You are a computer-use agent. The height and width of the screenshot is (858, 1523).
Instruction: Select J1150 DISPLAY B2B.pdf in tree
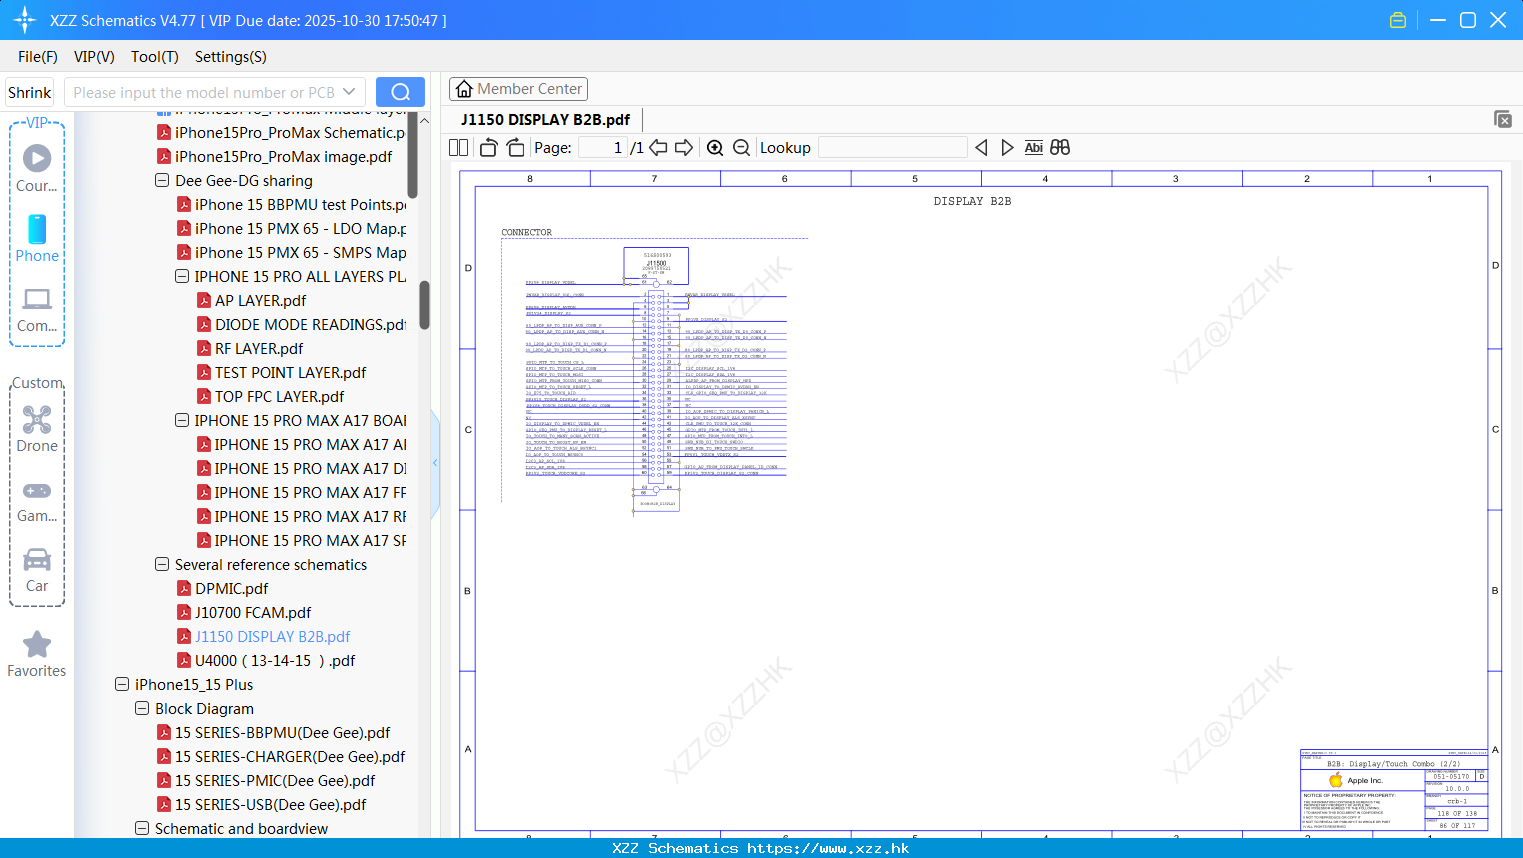272,637
